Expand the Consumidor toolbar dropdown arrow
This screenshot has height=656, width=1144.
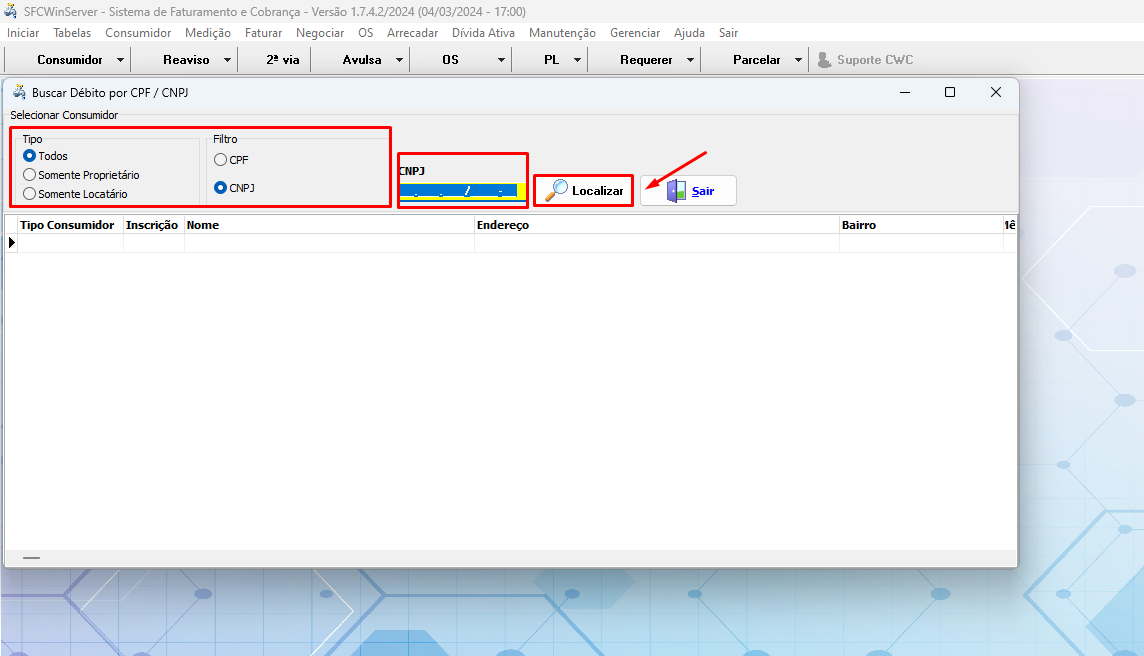120,60
